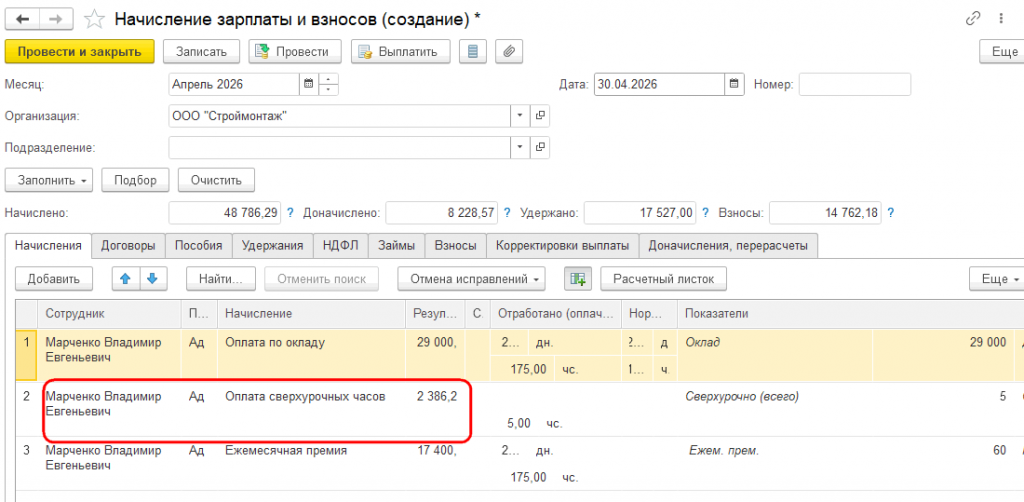Viewport: 1024px width, 502px height.
Task: Switch to the Пособия tab
Action: tap(199, 245)
